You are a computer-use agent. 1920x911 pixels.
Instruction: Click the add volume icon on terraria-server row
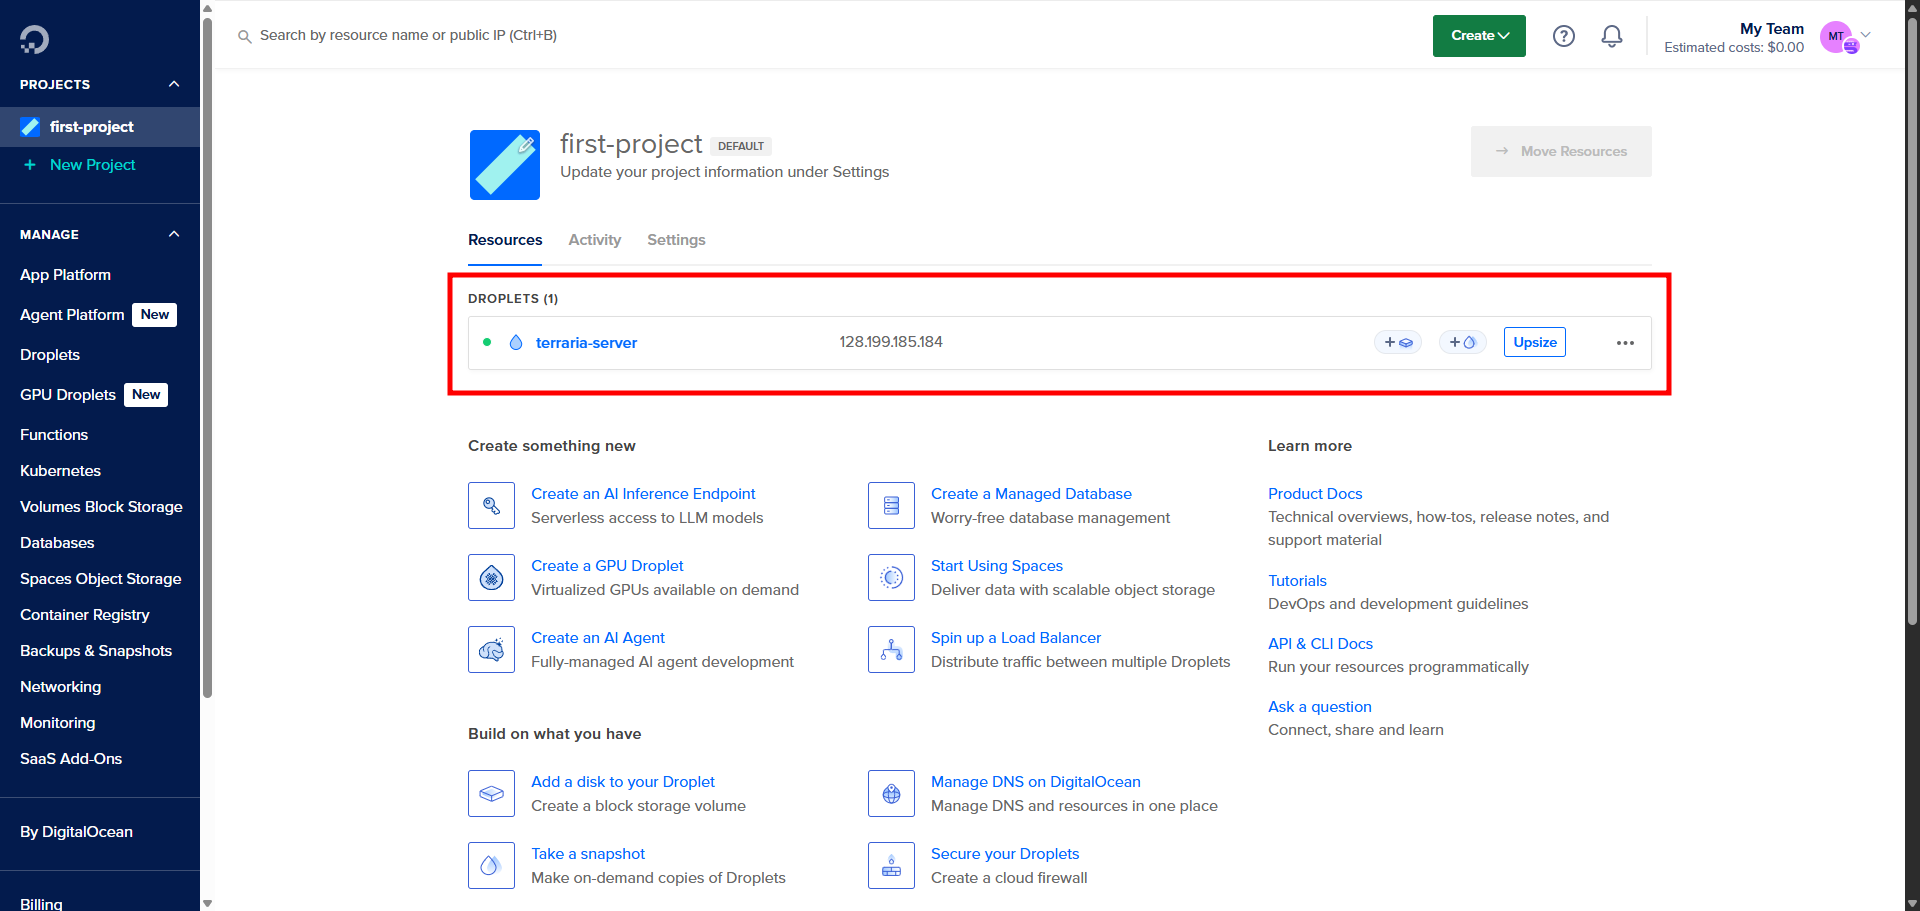point(1398,342)
